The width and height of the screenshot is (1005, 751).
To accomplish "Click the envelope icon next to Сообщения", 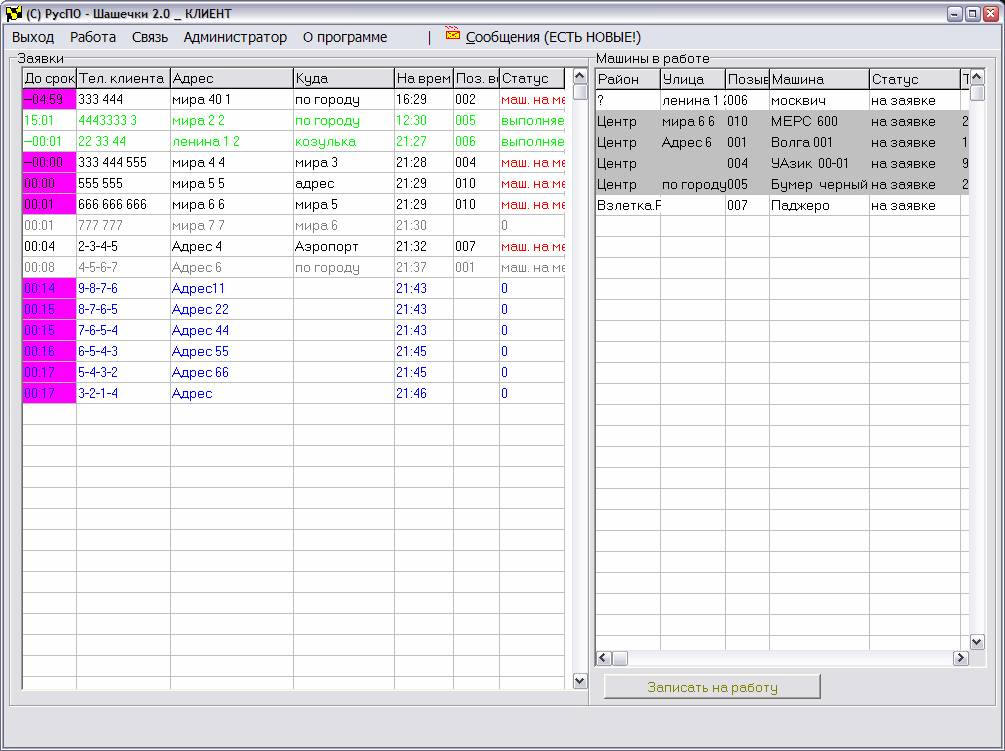I will [453, 35].
